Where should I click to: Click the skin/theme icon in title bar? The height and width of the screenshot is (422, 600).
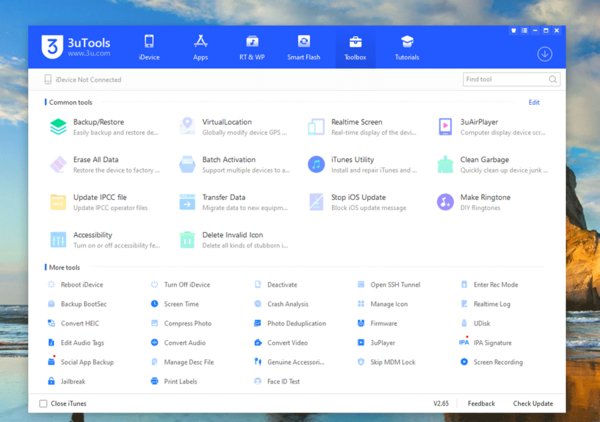(x=514, y=31)
